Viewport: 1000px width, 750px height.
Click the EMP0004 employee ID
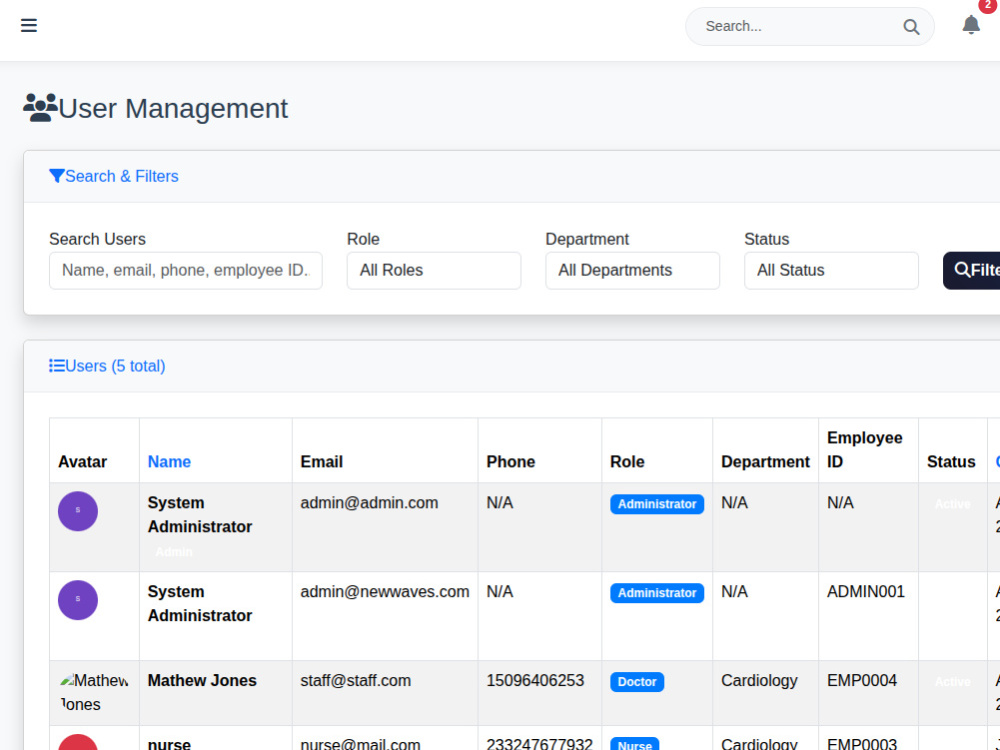coord(862,680)
